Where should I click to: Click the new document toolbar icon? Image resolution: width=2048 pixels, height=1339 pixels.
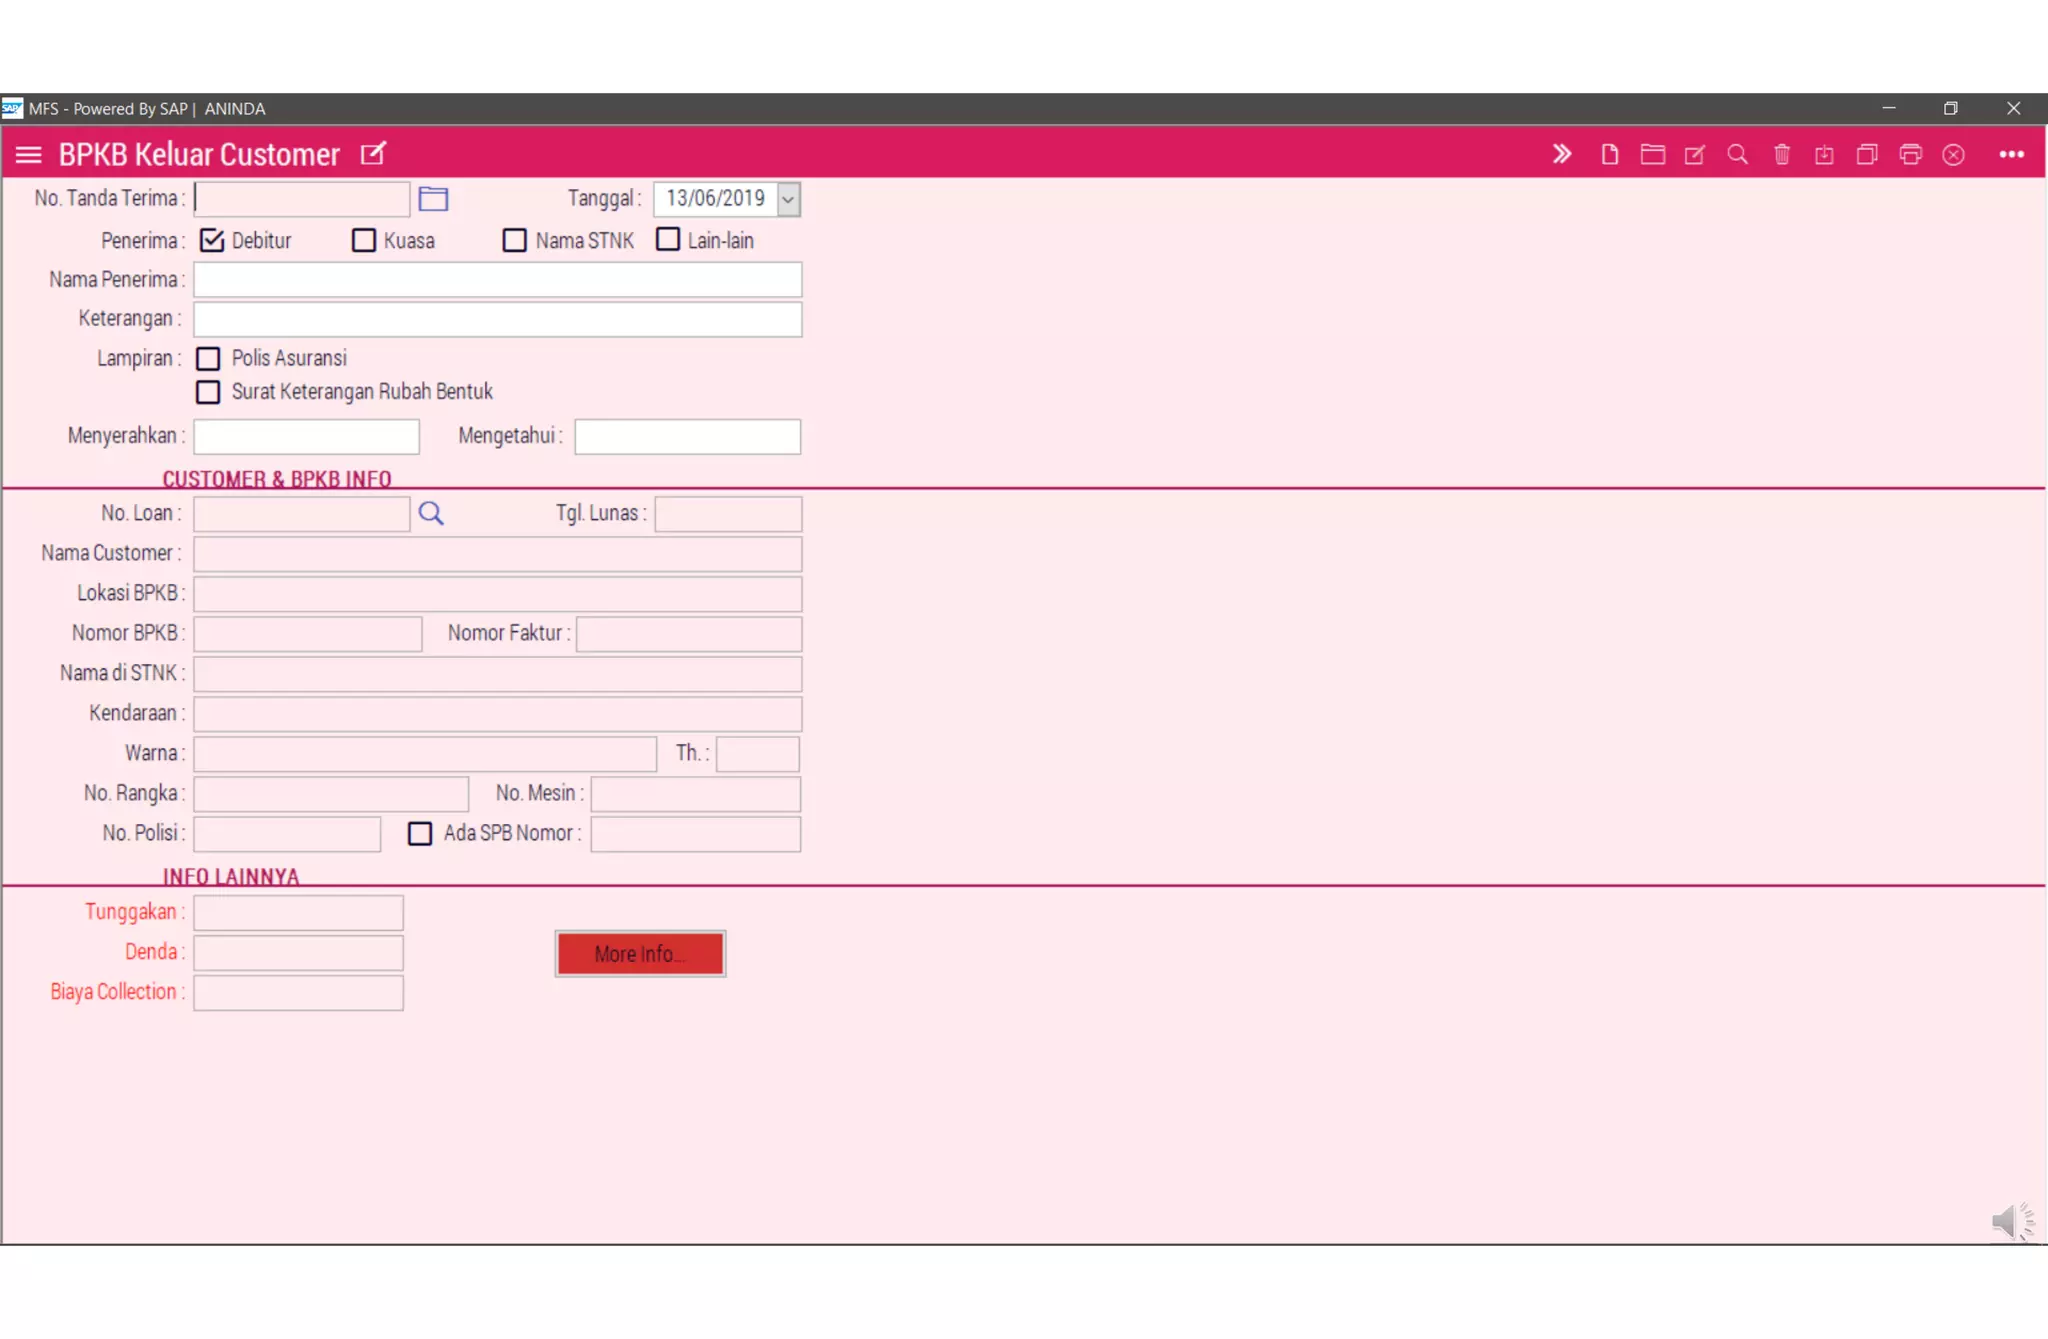pyautogui.click(x=1609, y=154)
